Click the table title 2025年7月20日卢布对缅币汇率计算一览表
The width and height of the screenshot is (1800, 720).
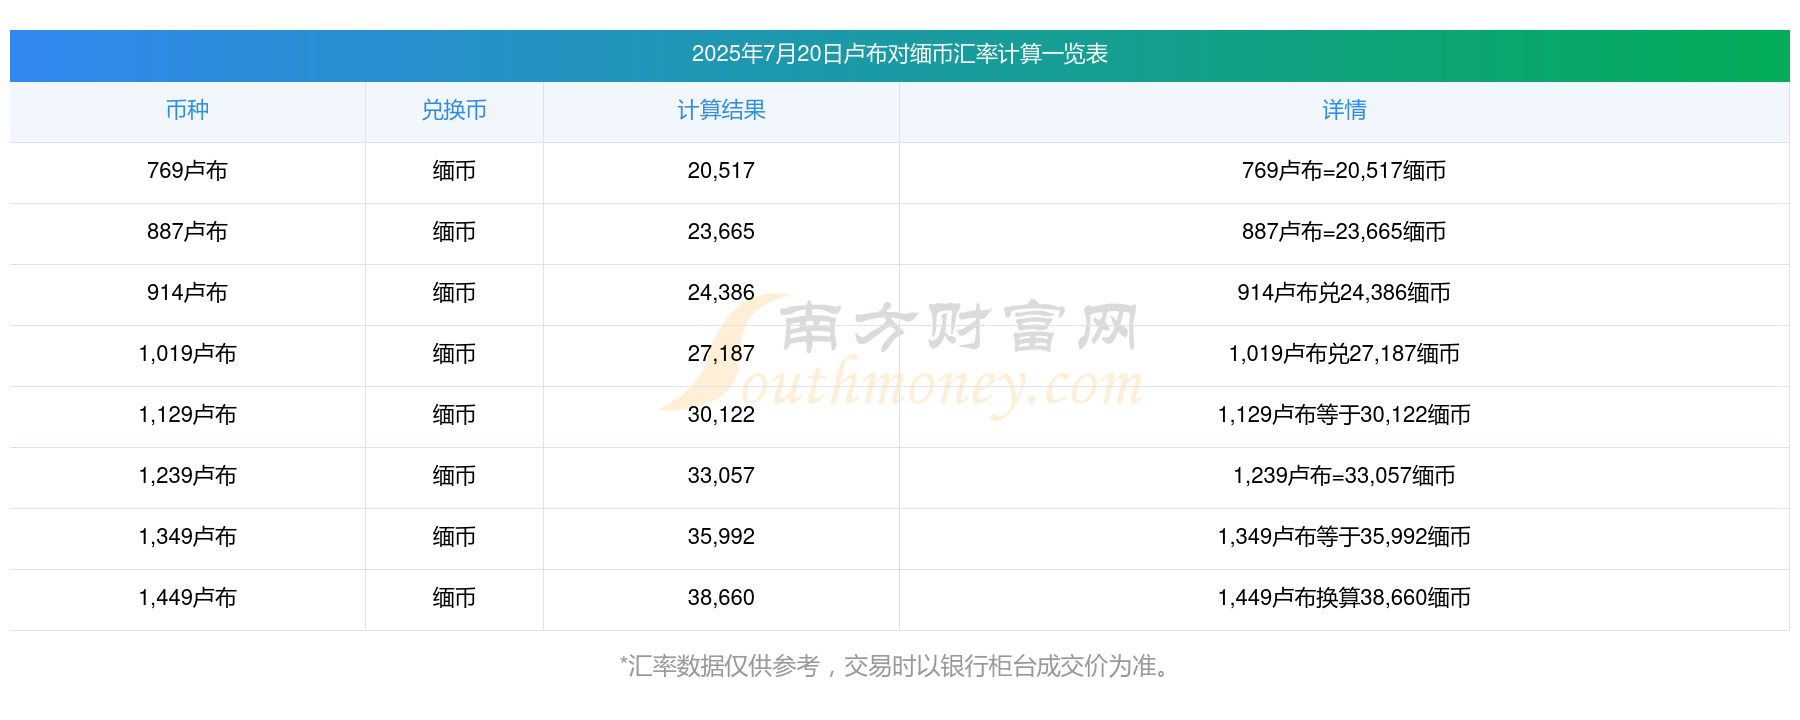(x=899, y=54)
